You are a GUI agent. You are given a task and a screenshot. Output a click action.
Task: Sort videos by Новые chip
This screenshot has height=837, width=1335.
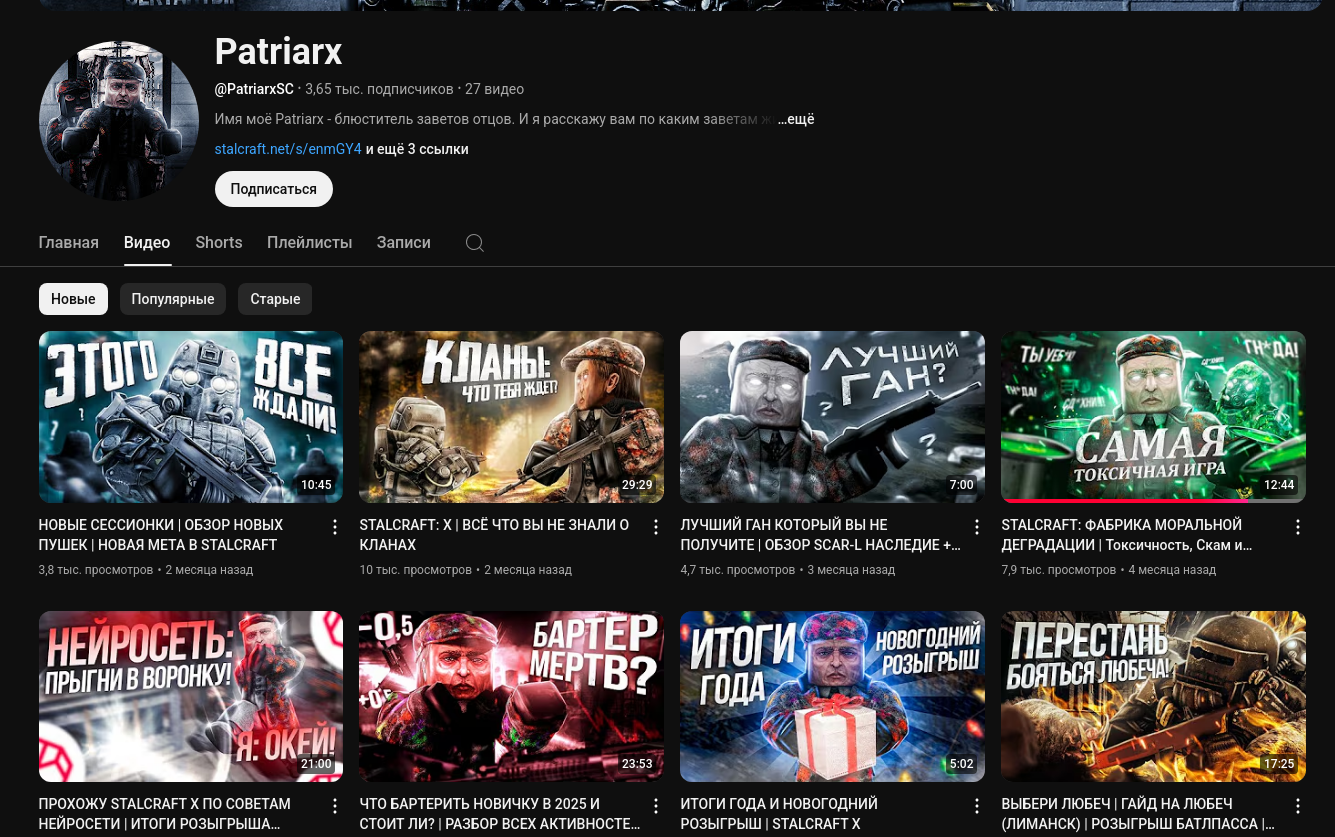(73, 299)
